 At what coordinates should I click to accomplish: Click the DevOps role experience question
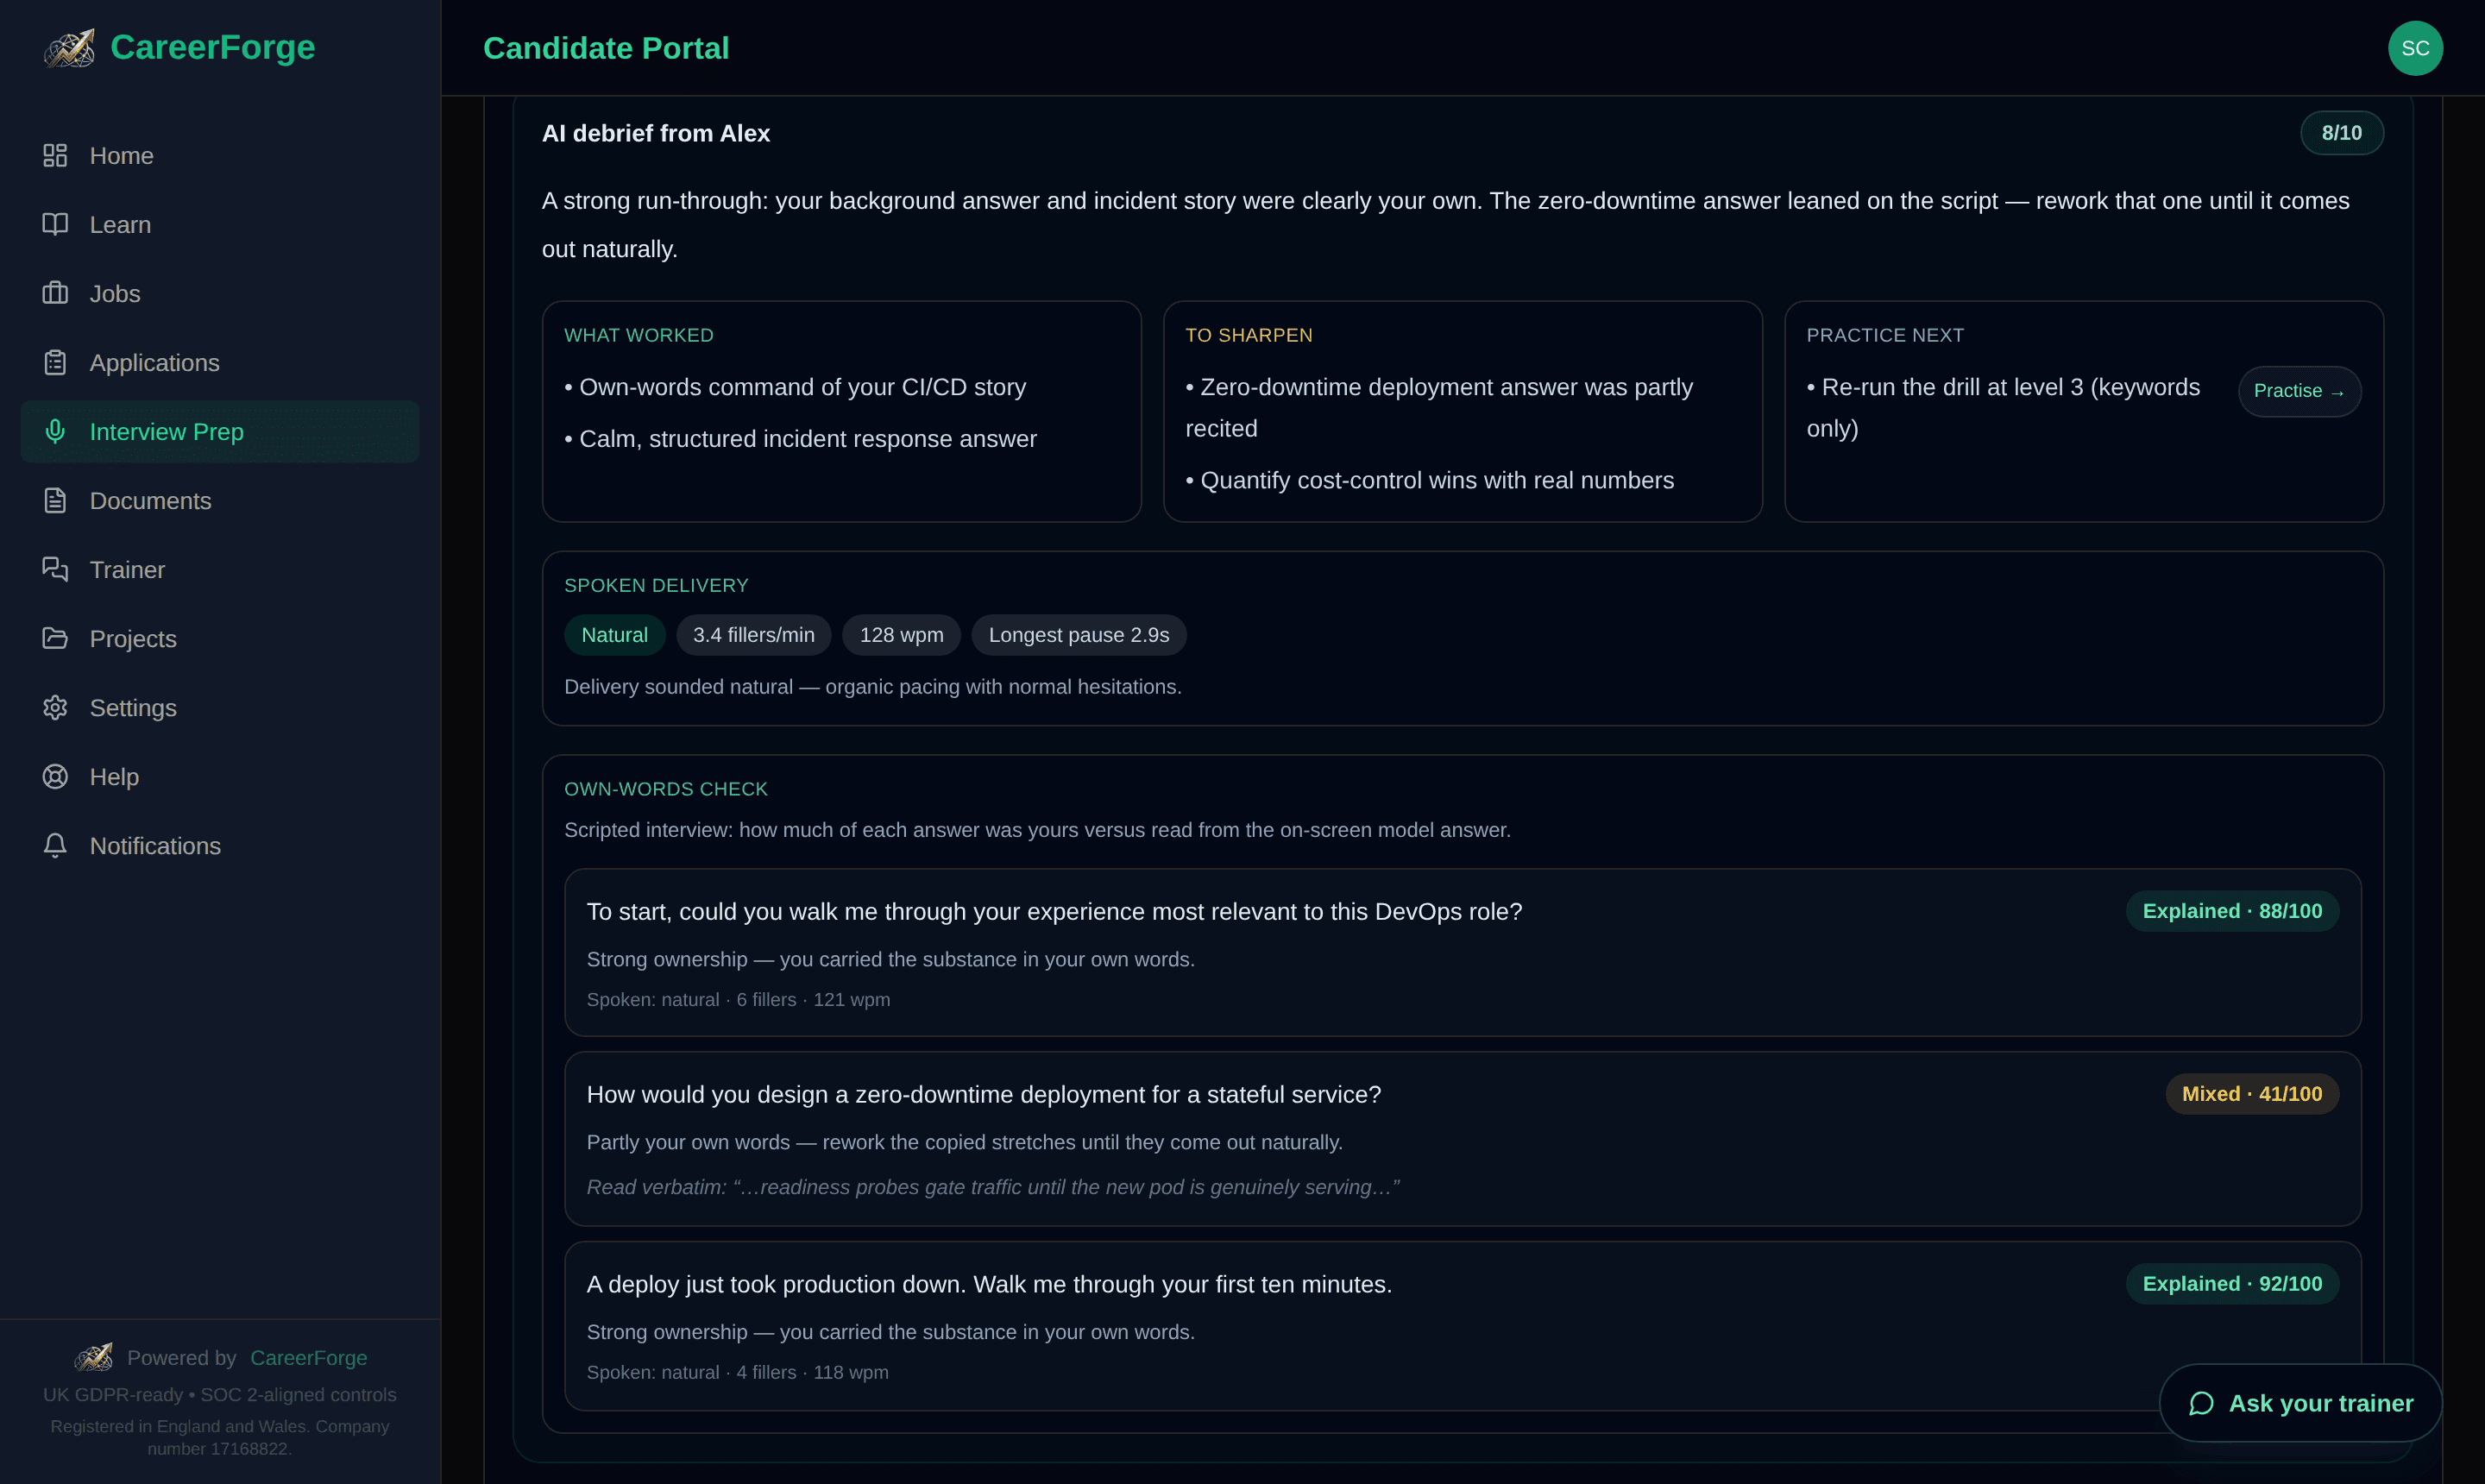coord(1054,912)
